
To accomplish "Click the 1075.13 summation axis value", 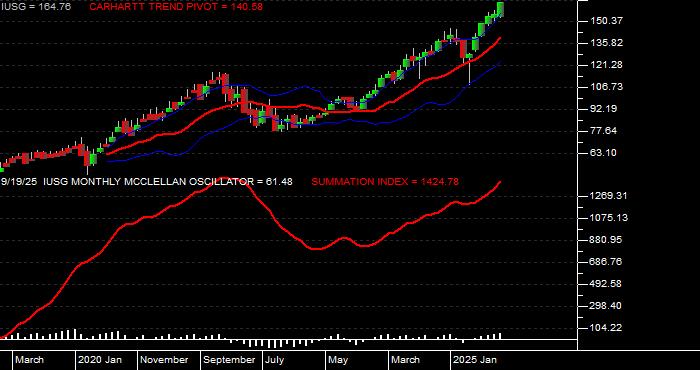I will pyautogui.click(x=608, y=218).
